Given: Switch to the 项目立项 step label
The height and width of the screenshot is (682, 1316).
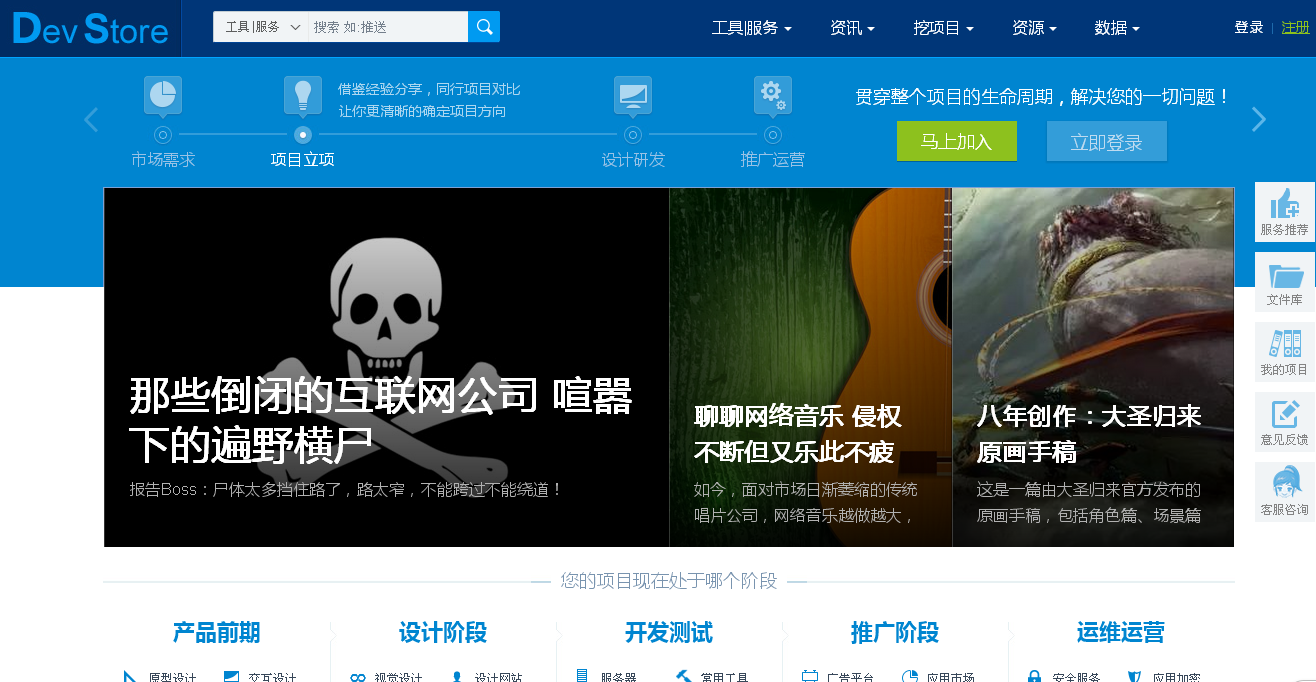Looking at the screenshot, I should coord(303,160).
